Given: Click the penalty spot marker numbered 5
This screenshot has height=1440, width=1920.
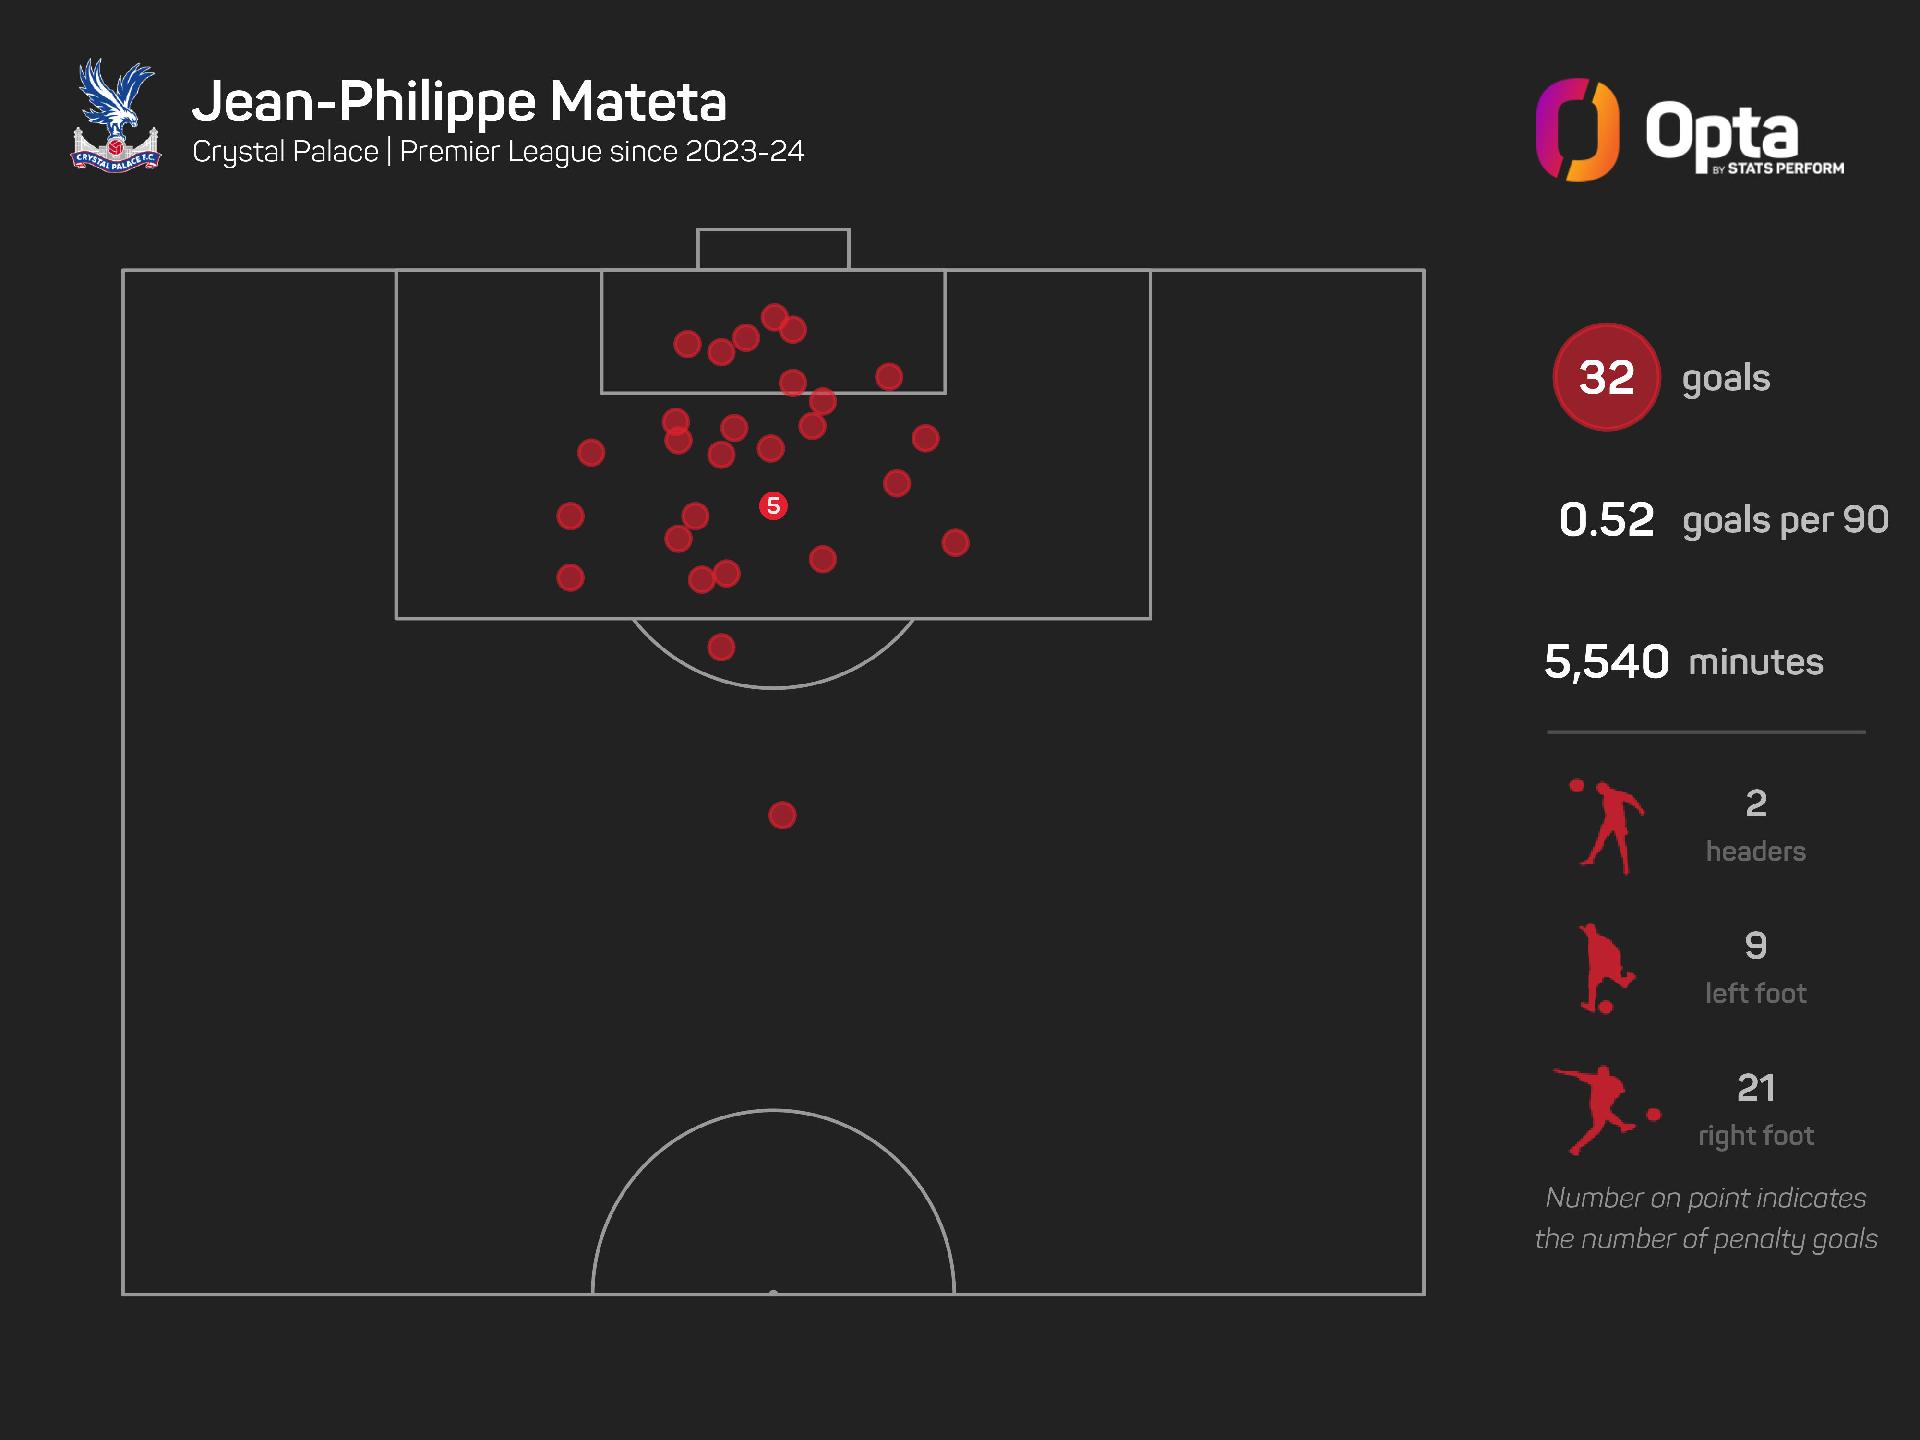Looking at the screenshot, I should click(x=773, y=506).
